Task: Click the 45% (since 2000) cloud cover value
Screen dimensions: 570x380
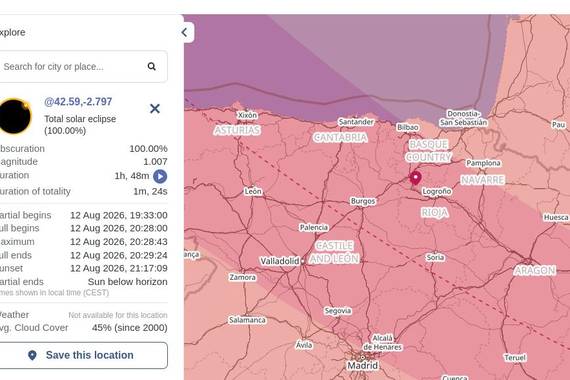Action: coord(129,328)
